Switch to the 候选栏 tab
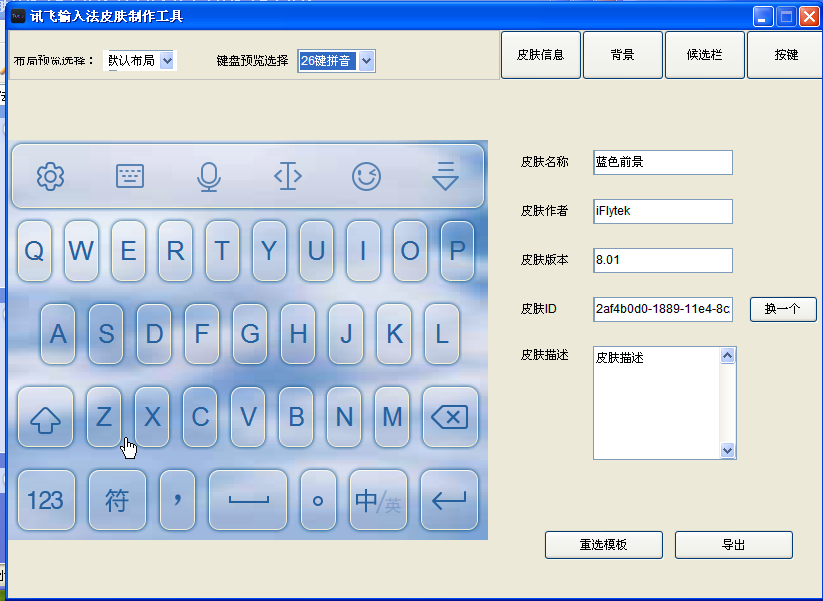823x601 pixels. (705, 55)
